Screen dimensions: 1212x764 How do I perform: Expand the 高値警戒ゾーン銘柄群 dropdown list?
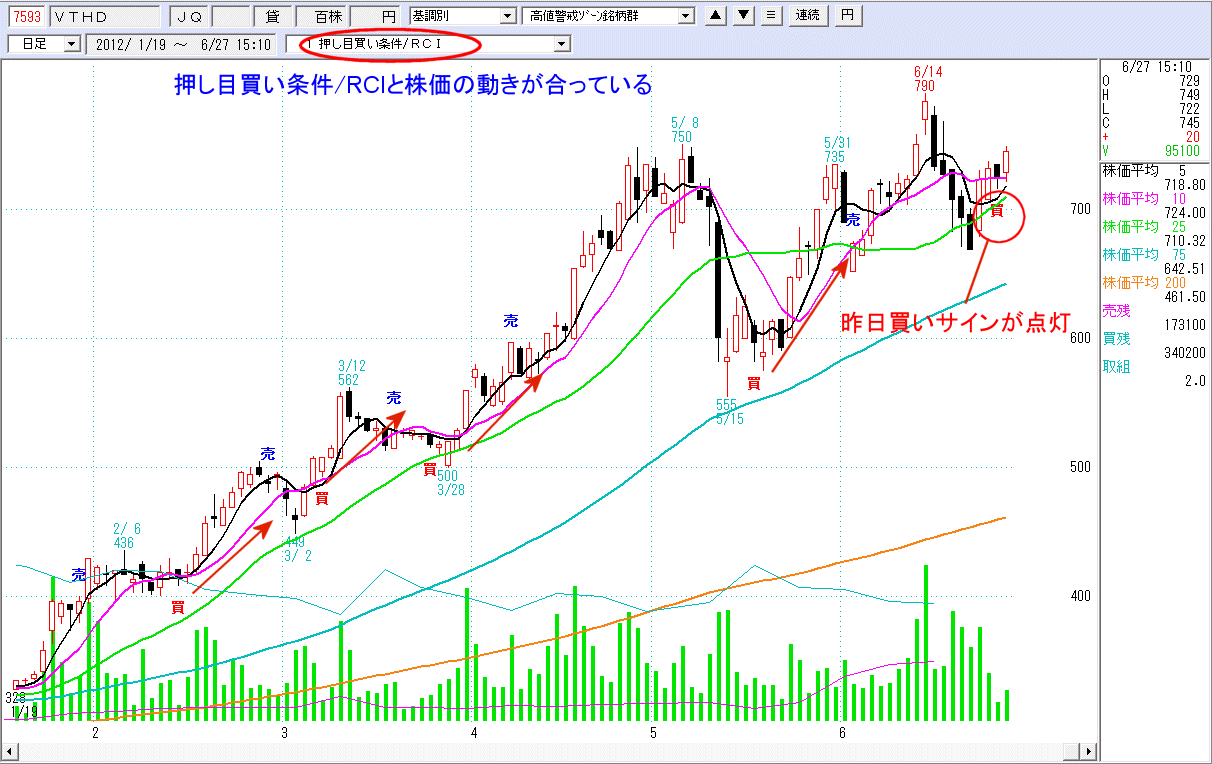point(685,16)
